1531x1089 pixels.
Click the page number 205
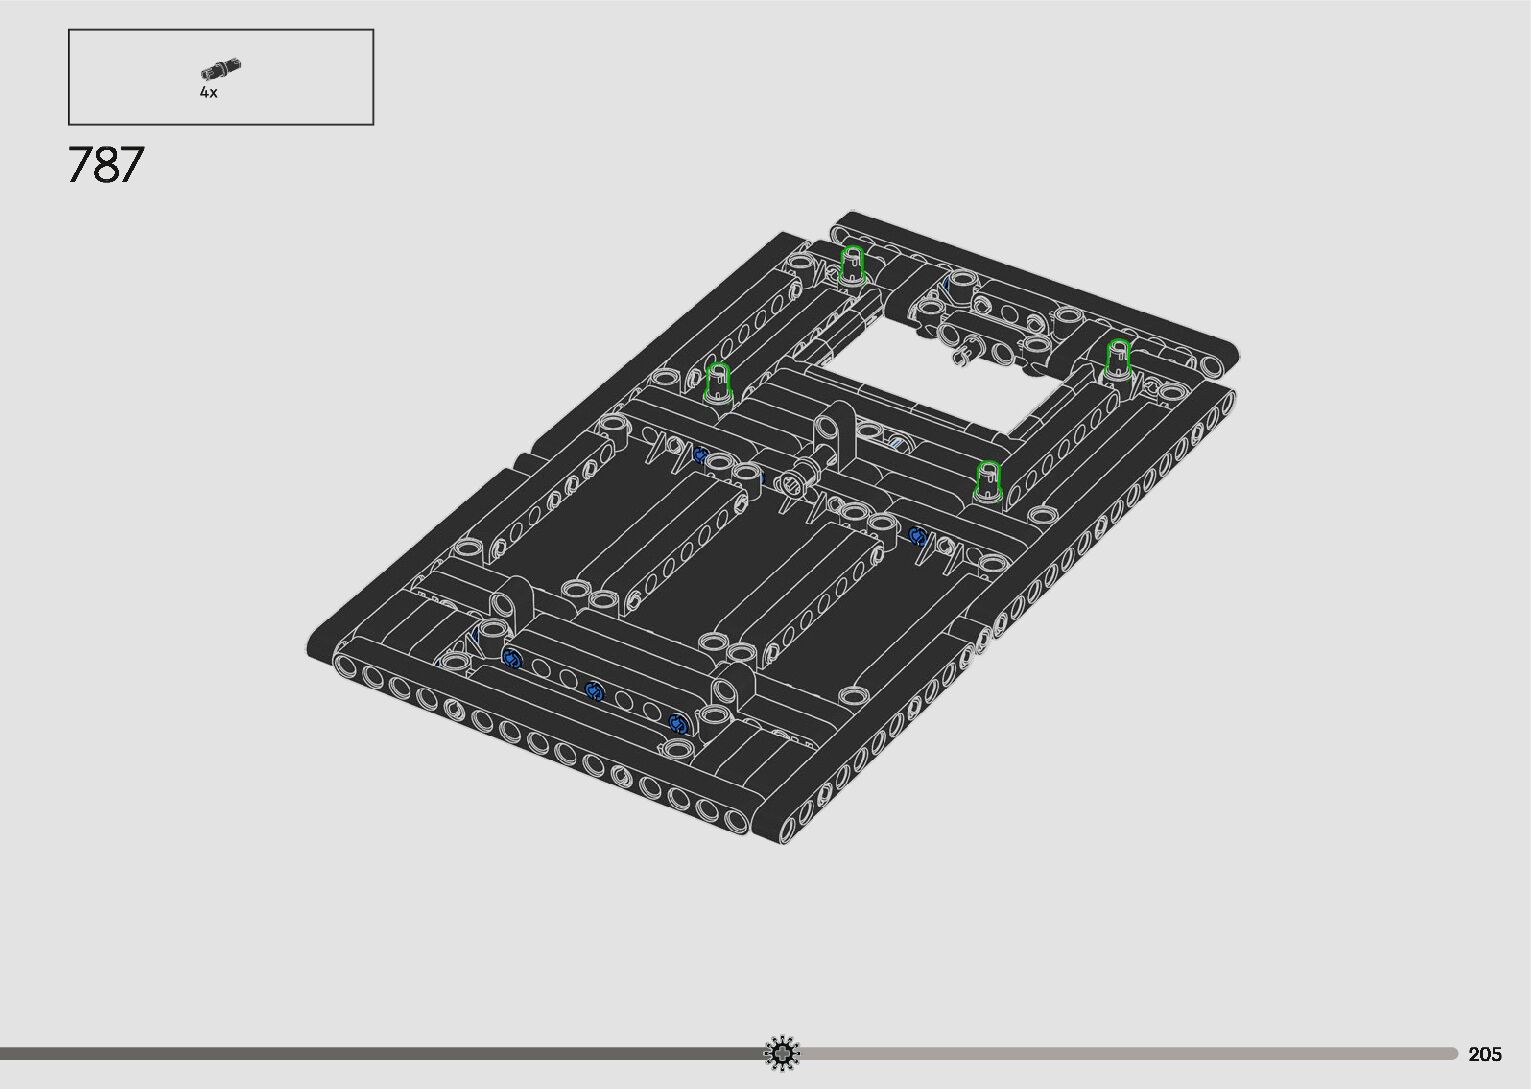point(1485,1054)
